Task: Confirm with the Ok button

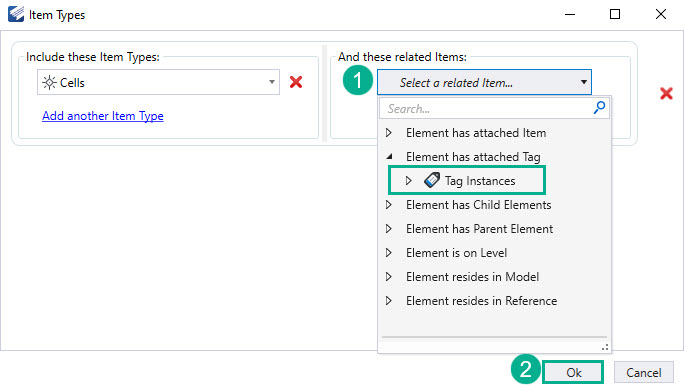Action: pos(573,373)
